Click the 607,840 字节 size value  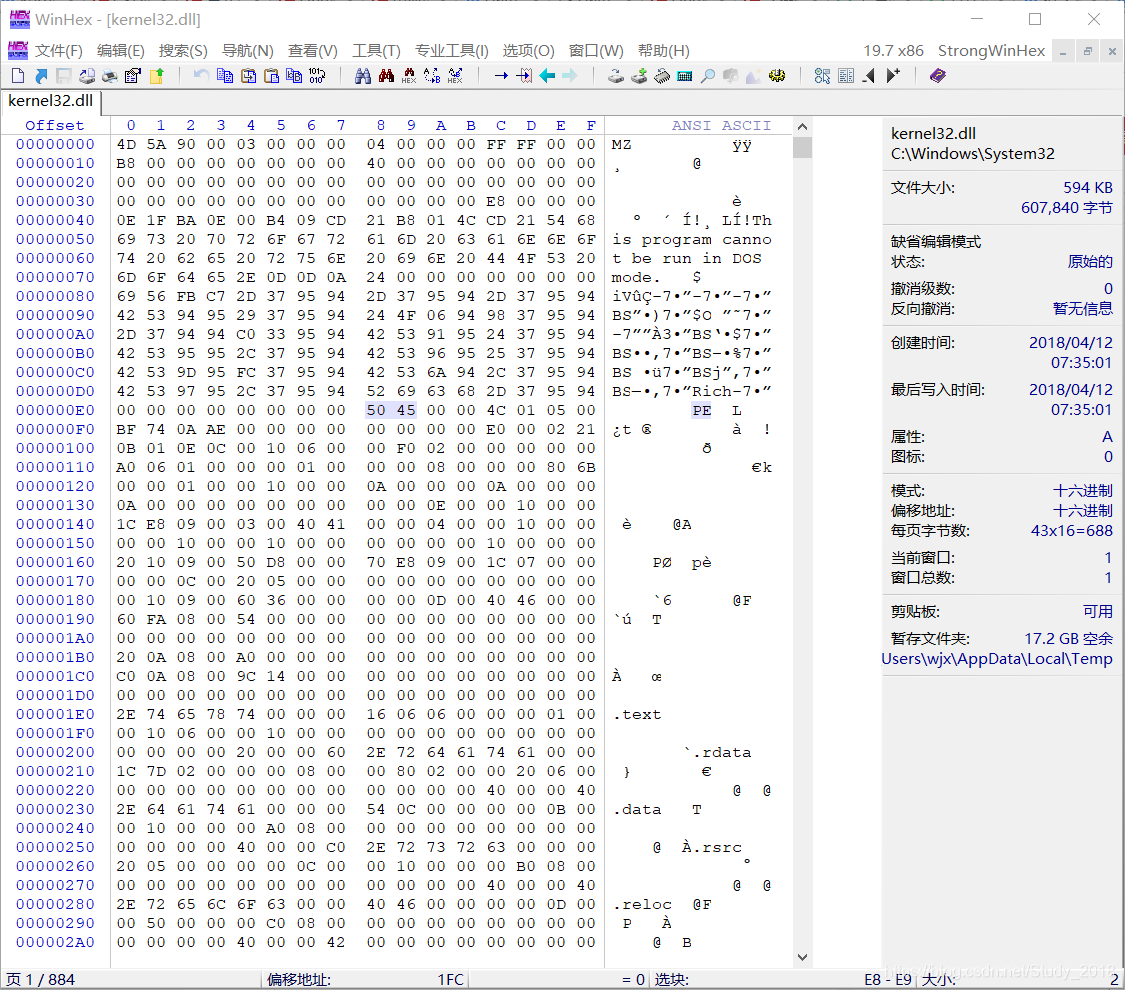click(1067, 208)
